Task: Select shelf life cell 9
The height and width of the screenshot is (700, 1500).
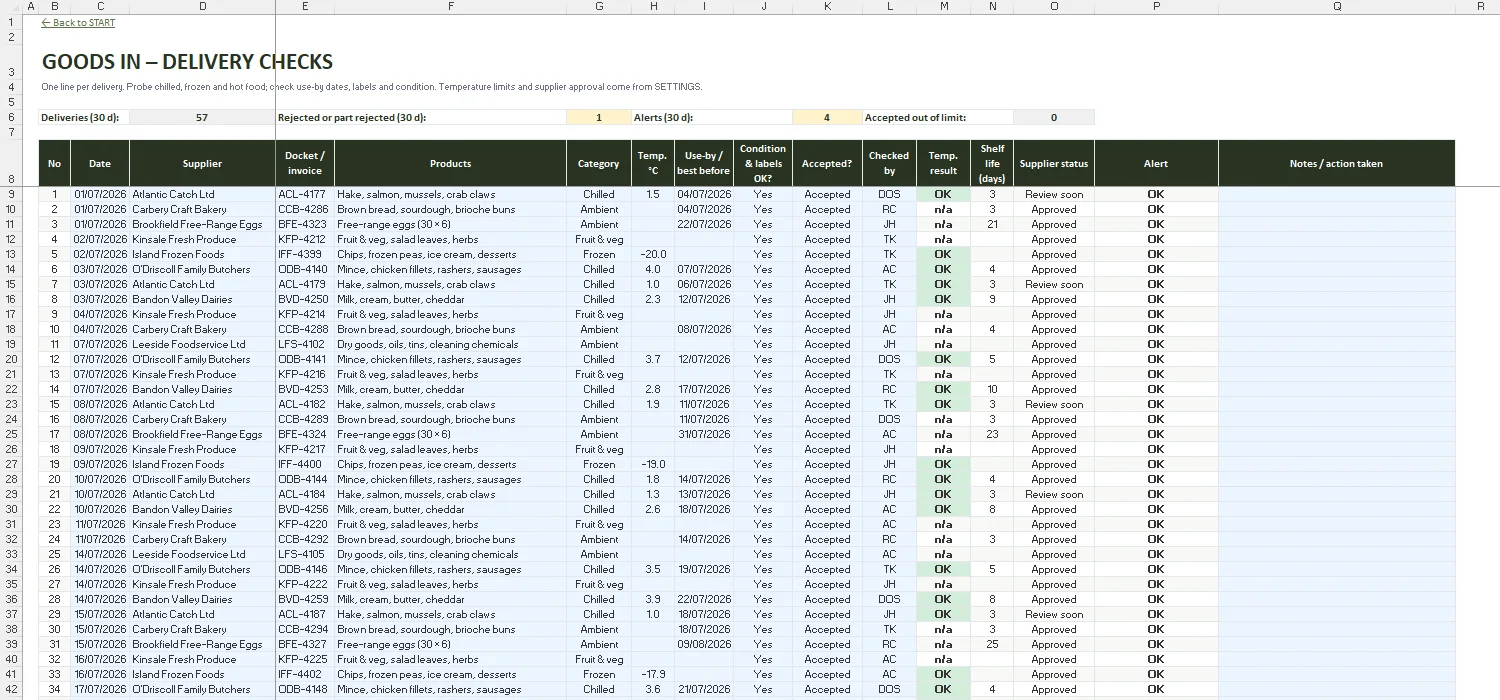Action: click(992, 299)
